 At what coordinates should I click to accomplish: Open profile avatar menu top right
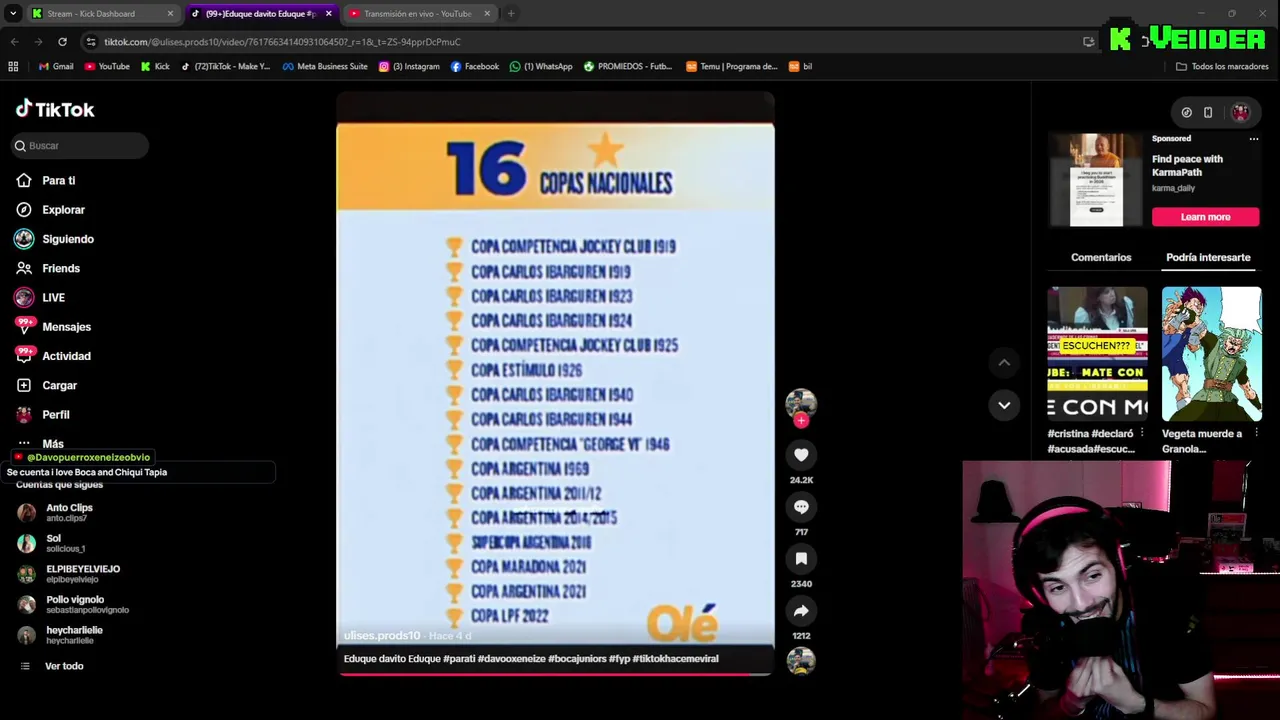tap(1240, 113)
